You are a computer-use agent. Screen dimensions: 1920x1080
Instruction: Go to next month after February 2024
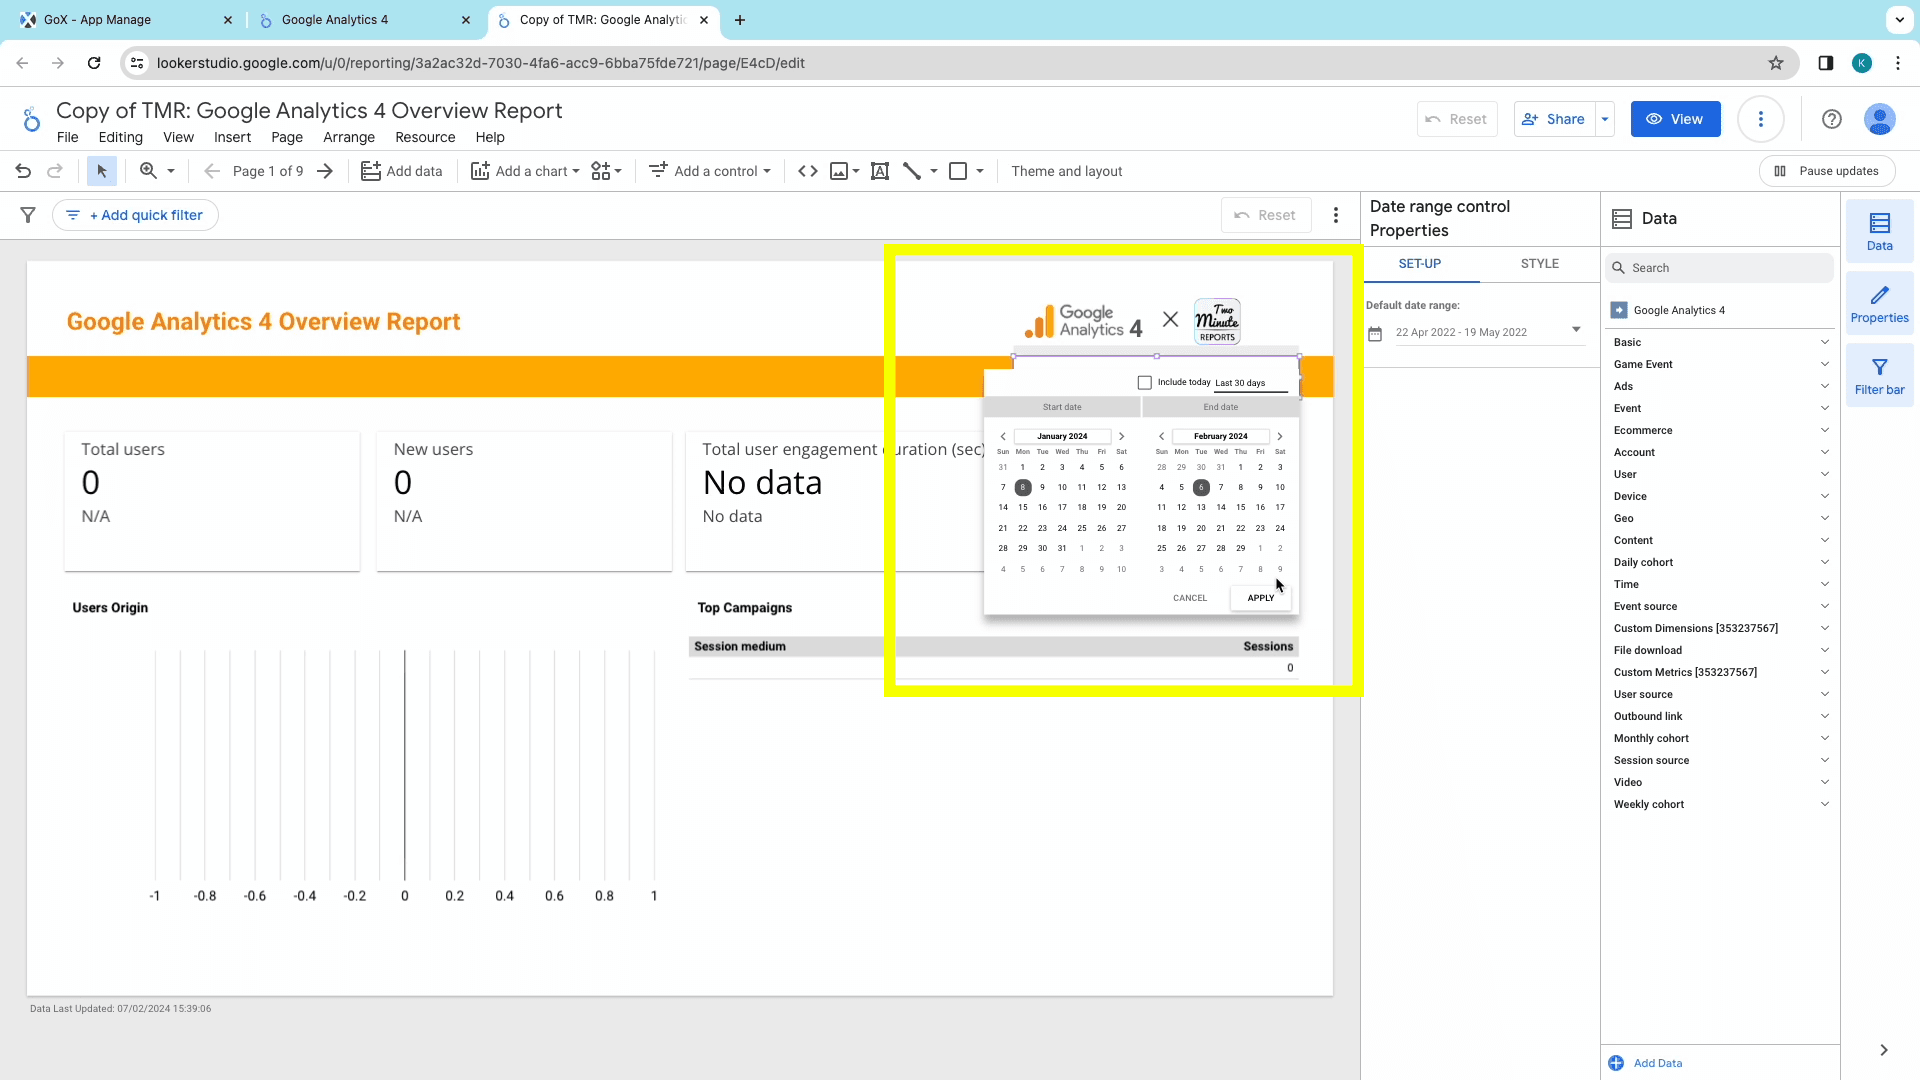point(1280,436)
